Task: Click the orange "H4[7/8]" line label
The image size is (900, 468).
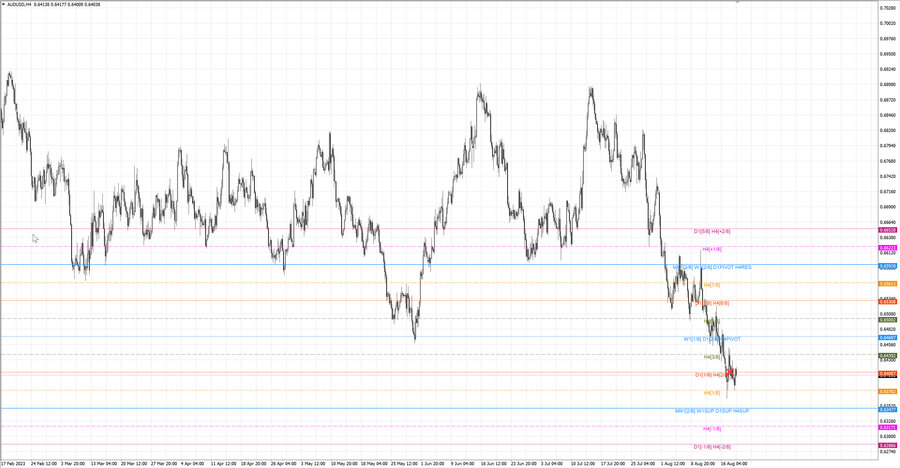Action: [712, 285]
